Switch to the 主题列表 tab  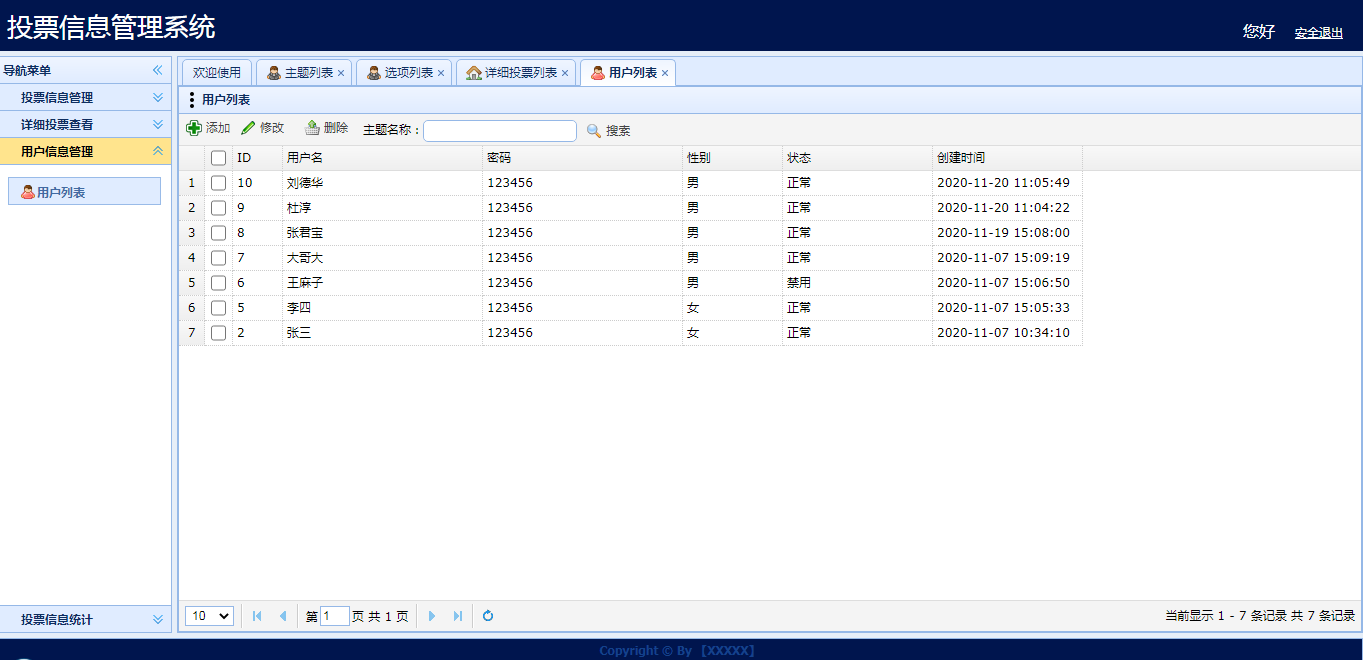304,73
